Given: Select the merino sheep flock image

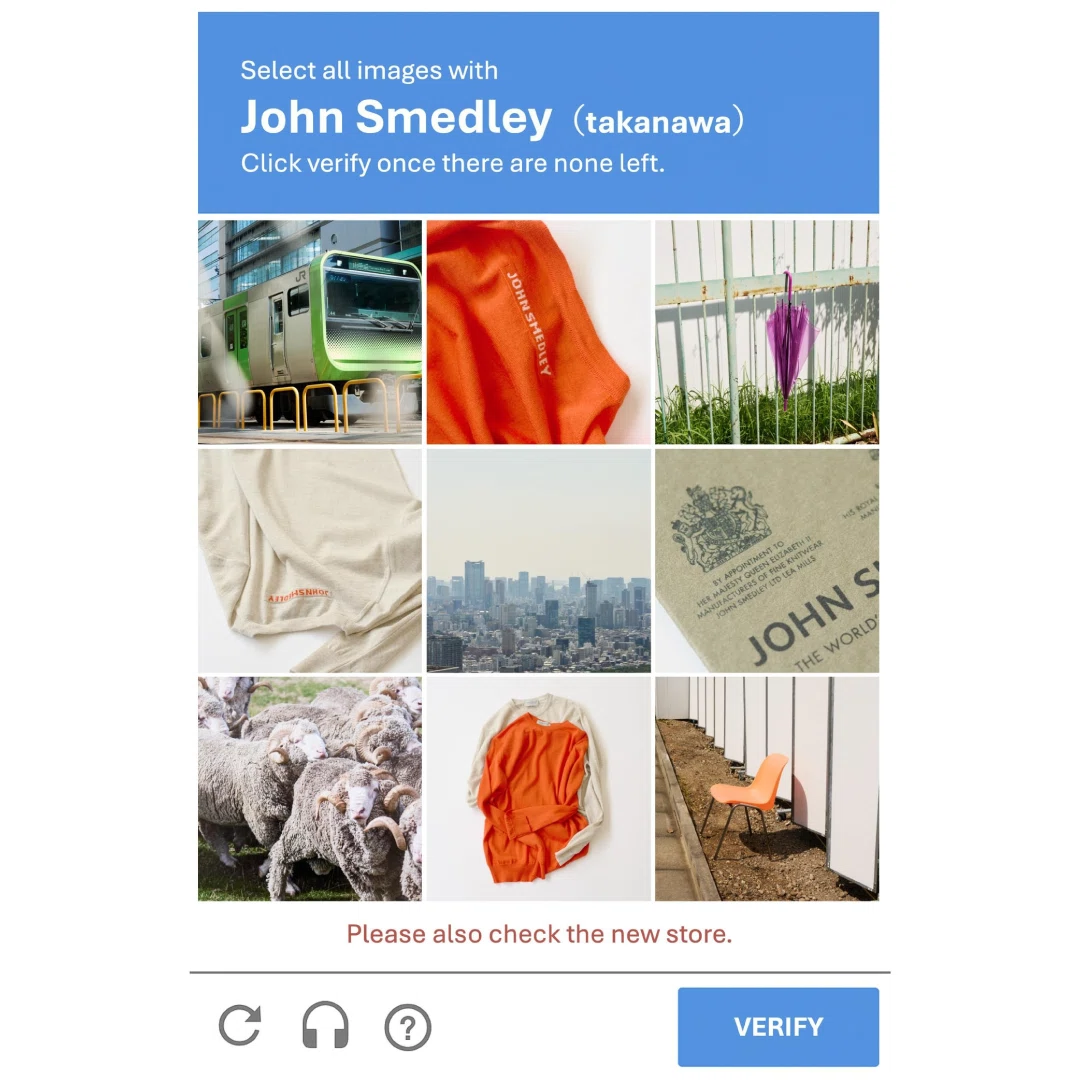Looking at the screenshot, I should click(x=310, y=789).
